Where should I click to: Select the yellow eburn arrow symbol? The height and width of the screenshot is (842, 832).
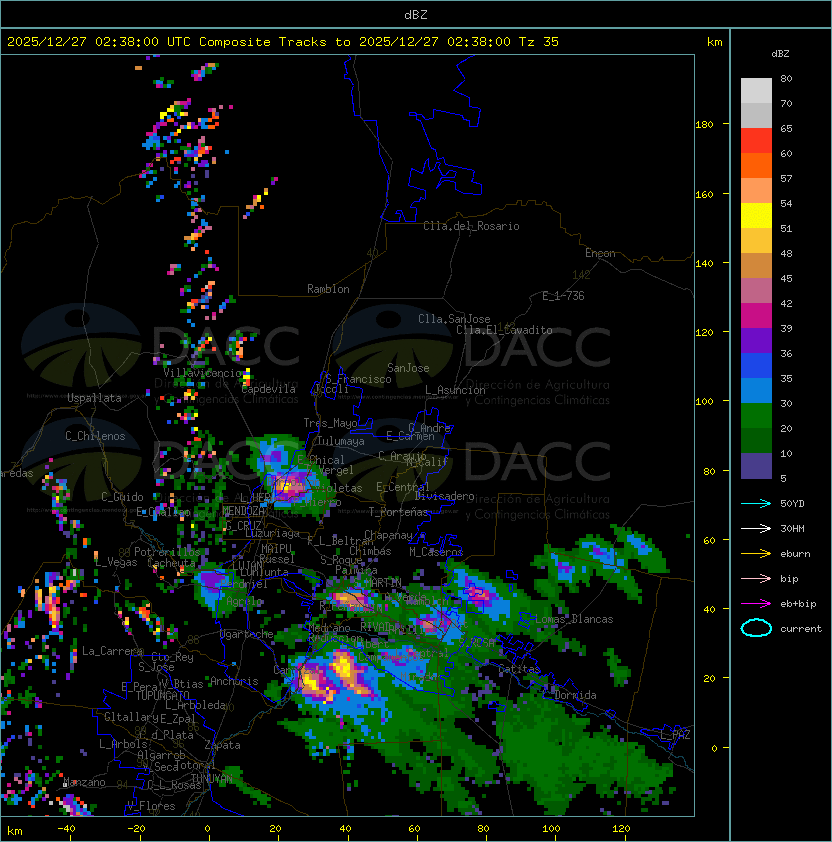756,554
